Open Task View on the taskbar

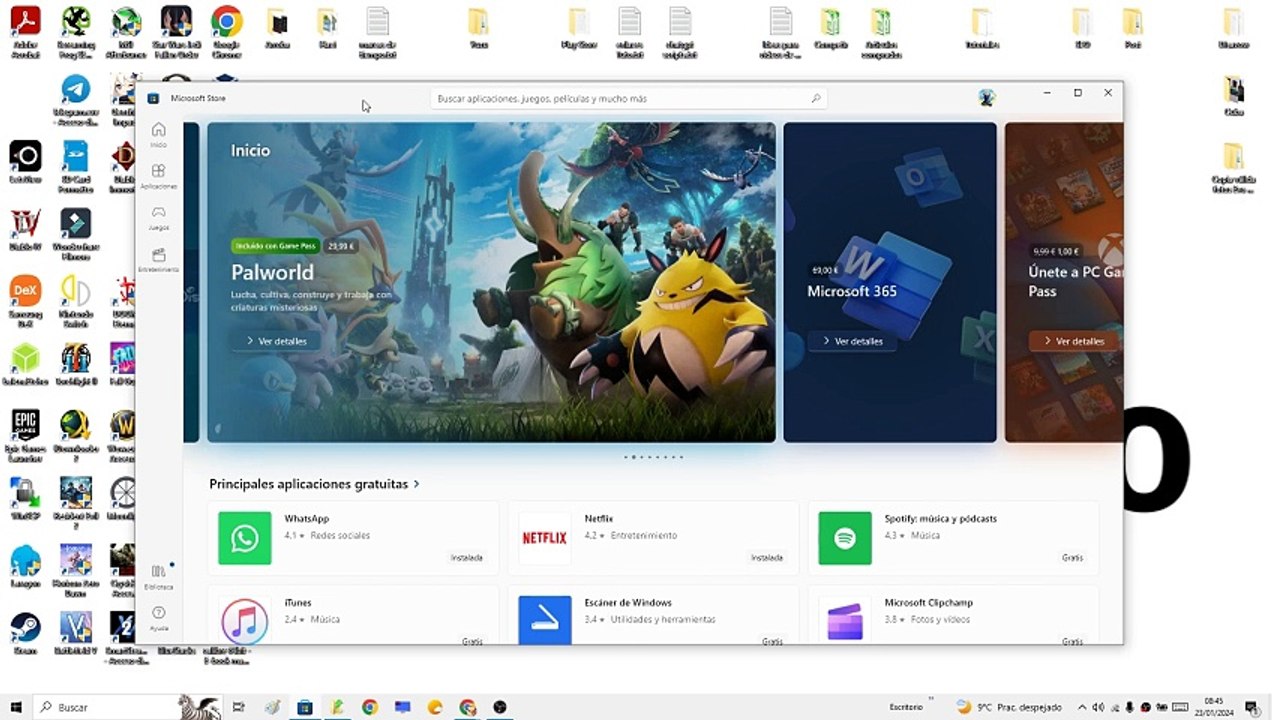(x=238, y=707)
